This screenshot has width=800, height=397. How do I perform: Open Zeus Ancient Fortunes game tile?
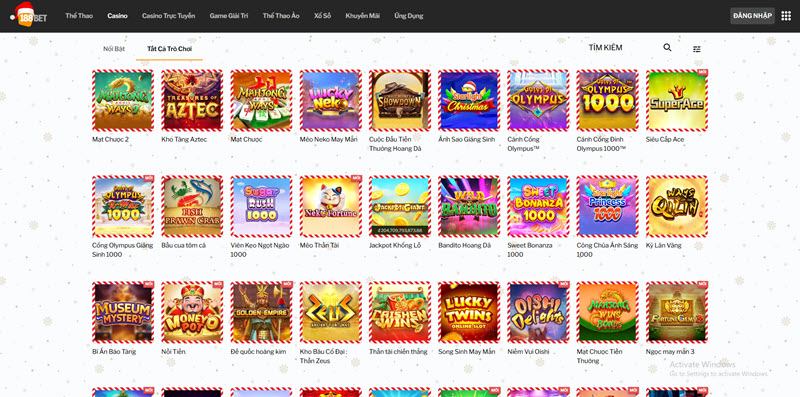point(331,312)
